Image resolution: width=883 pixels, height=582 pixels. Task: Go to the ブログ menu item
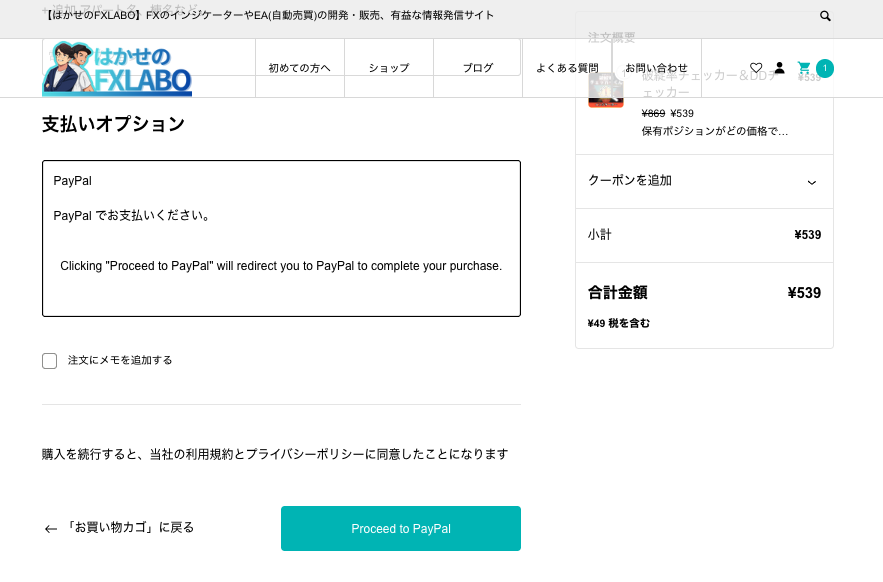pos(478,68)
